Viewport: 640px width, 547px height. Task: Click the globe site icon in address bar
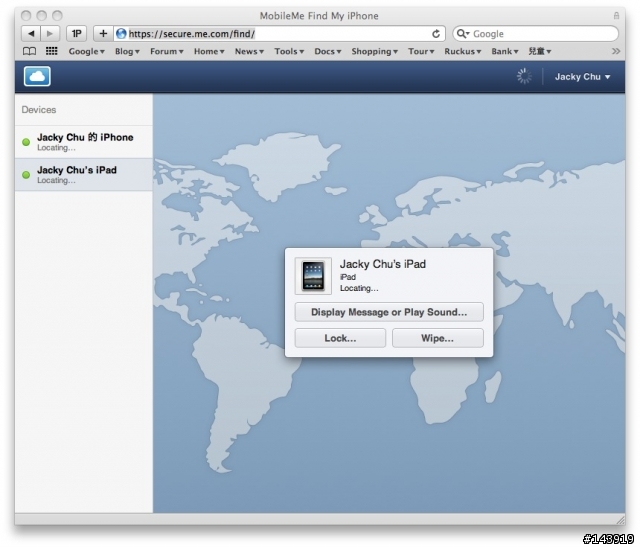(x=121, y=34)
